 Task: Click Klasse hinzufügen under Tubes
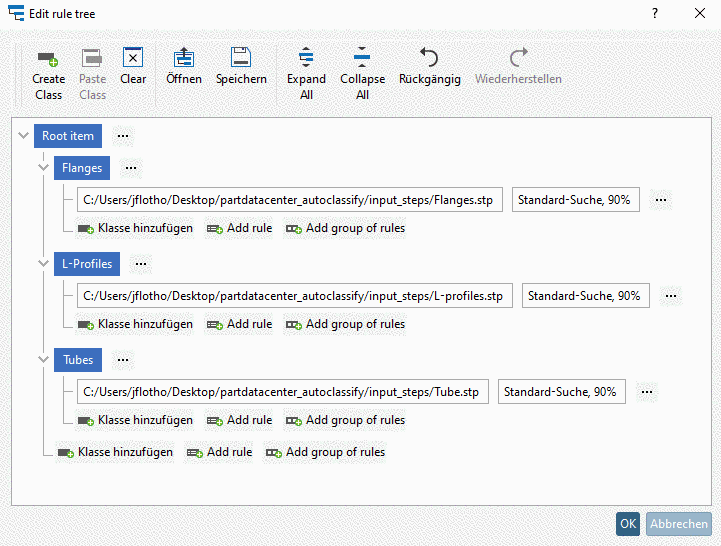(x=135, y=420)
